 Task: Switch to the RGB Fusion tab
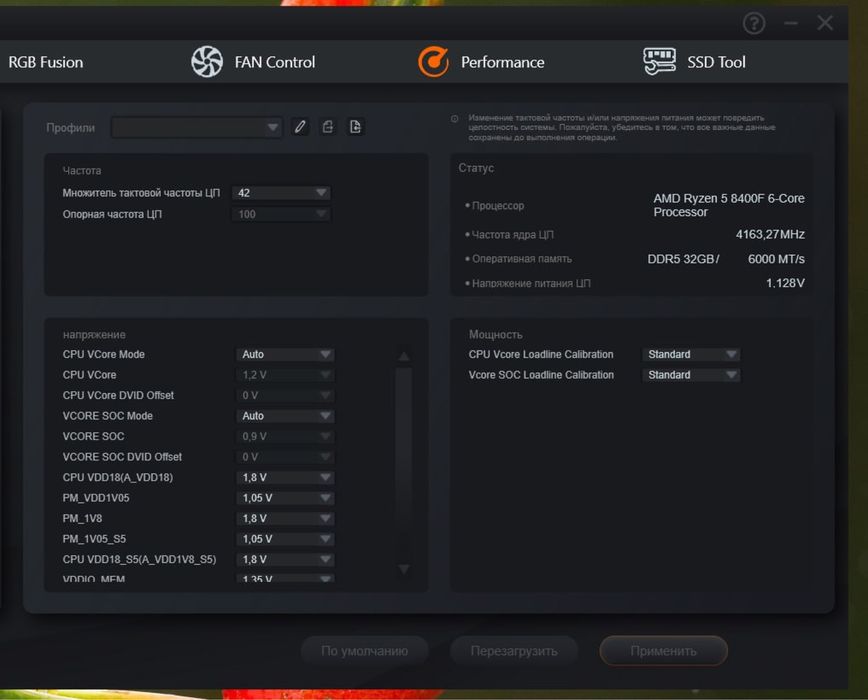tap(45, 62)
